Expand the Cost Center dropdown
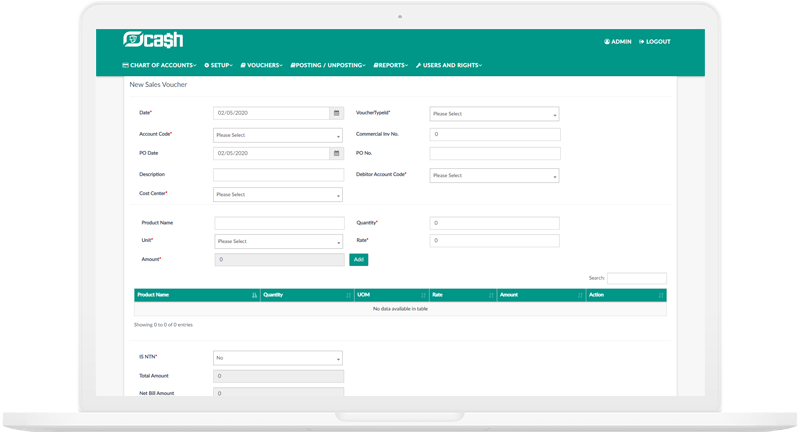The height and width of the screenshot is (432, 800). pyautogui.click(x=278, y=194)
